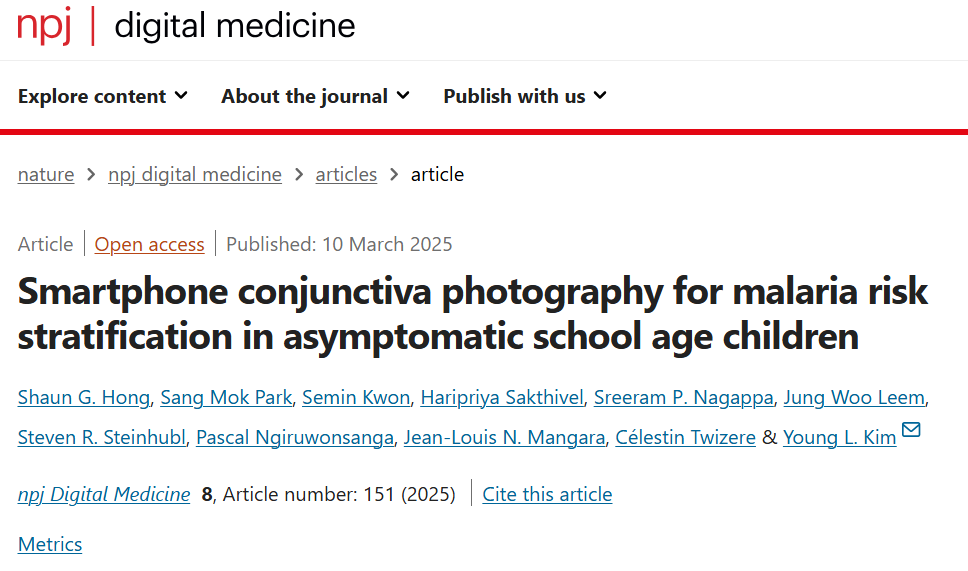Click author Haripriya Sakthivel
Screen dimensions: 968x571
click(x=502, y=398)
